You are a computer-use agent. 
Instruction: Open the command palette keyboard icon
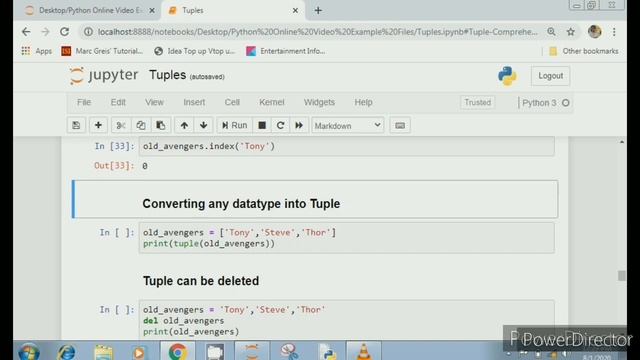point(400,125)
